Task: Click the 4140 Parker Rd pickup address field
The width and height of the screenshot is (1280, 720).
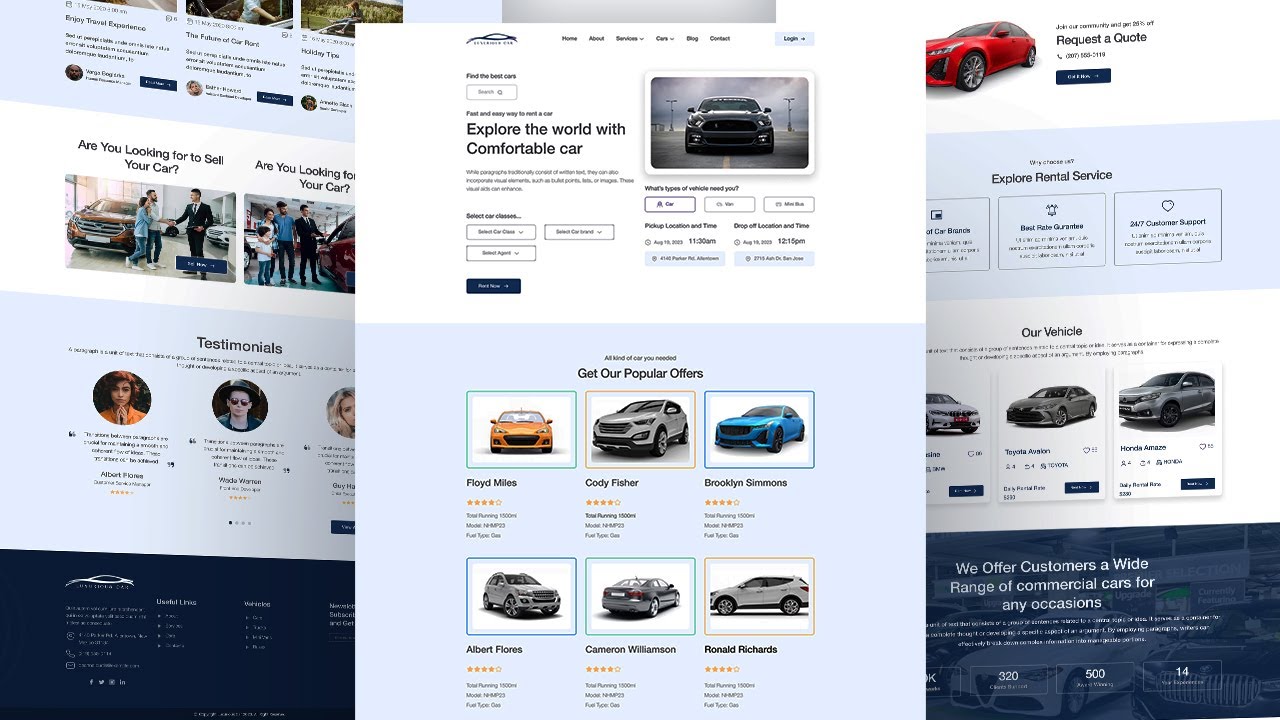Action: coord(685,259)
